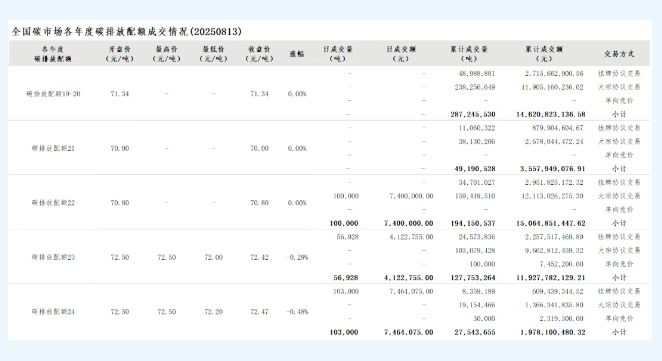The height and width of the screenshot is (361, 662).
Task: Select the 72.47 closing price cell
Action: 259,312
